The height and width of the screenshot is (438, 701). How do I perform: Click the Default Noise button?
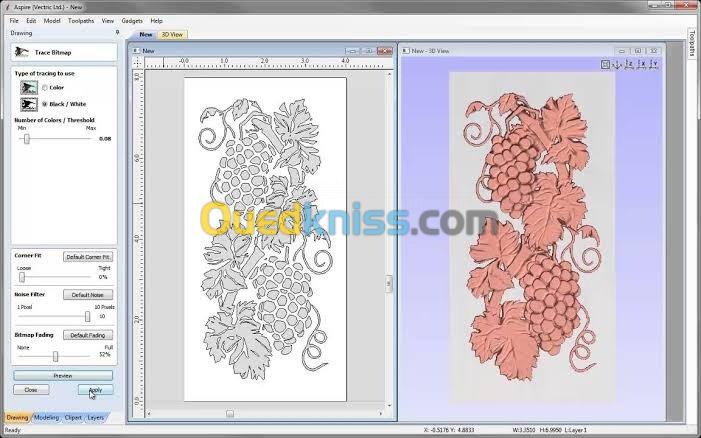88,295
